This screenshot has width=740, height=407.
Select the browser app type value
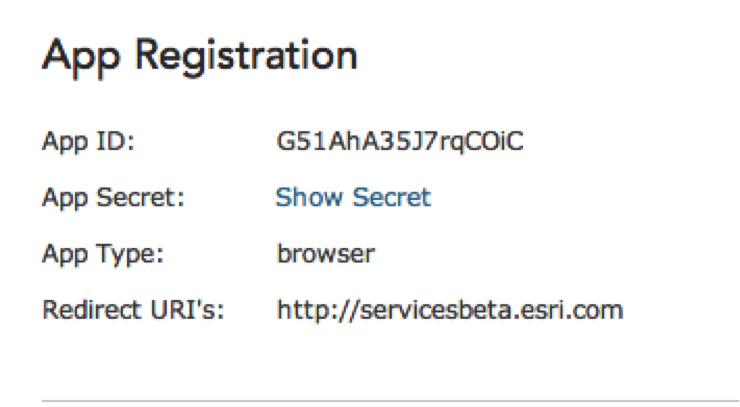tap(325, 253)
